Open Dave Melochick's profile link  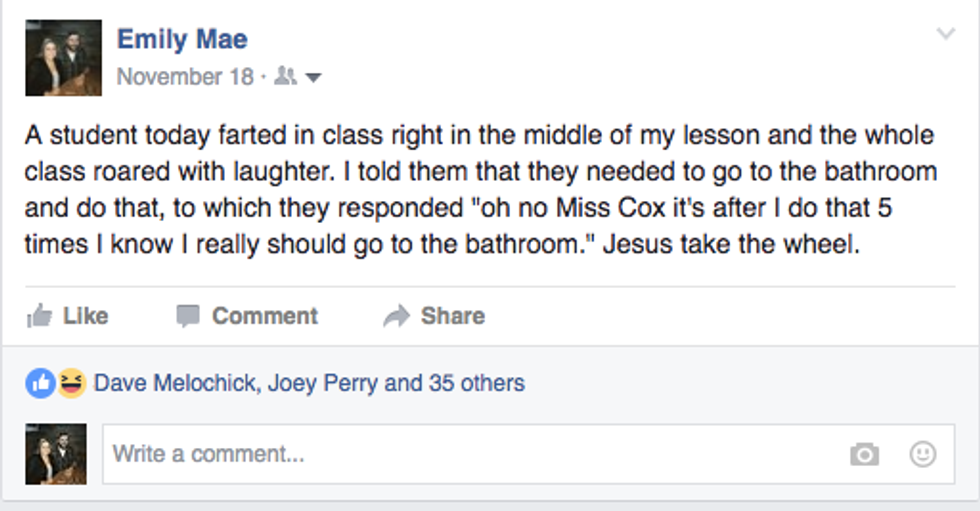coord(174,383)
